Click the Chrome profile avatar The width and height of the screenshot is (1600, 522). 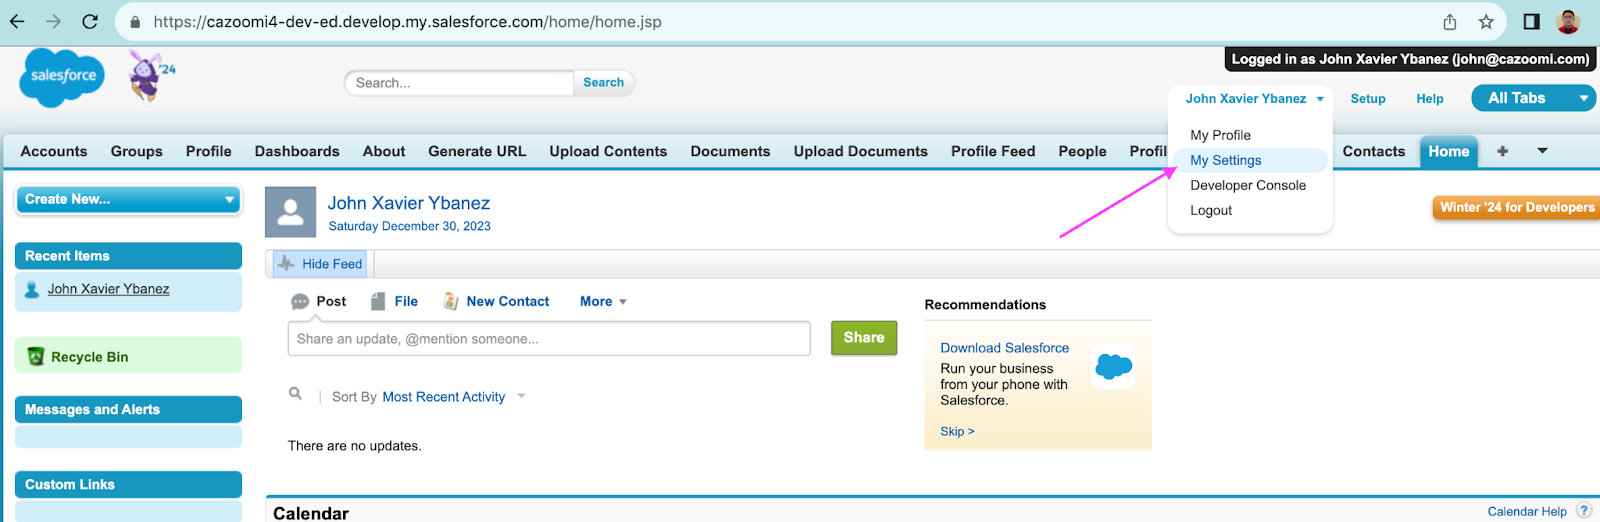[x=1568, y=21]
